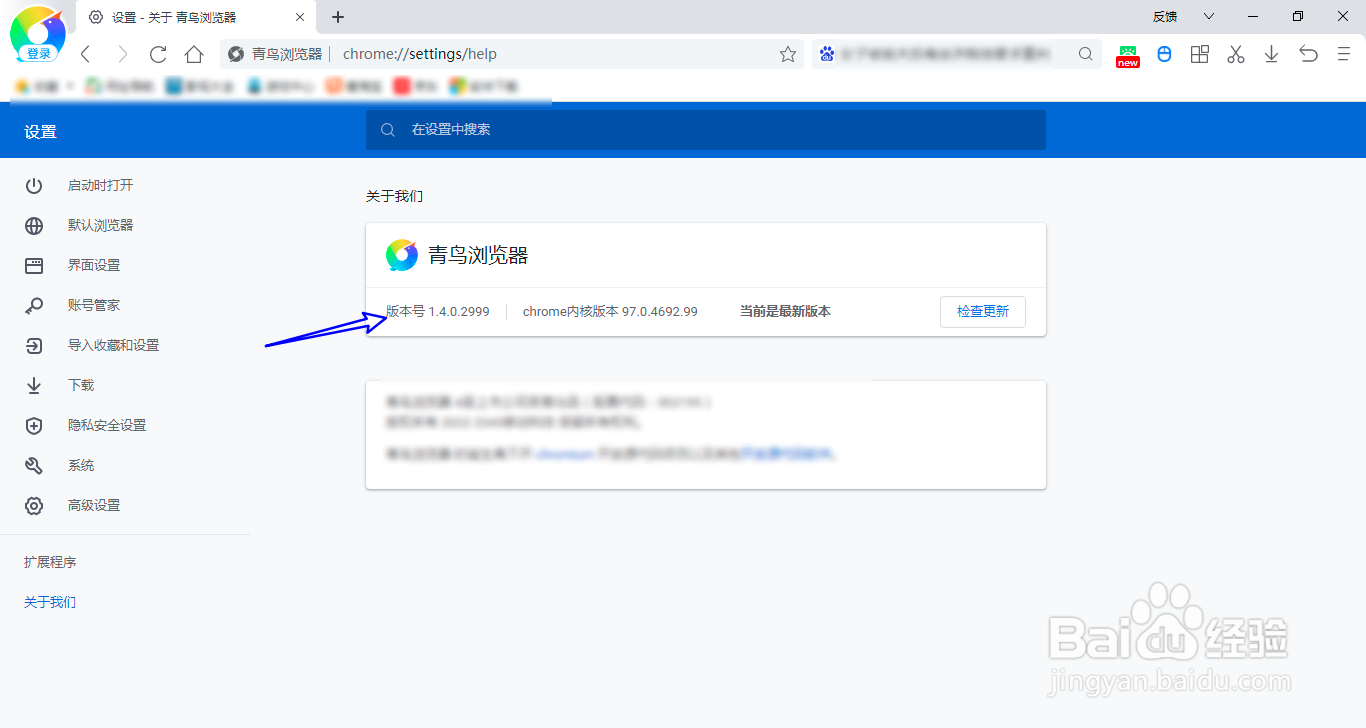Click the 登录 avatar logo
This screenshot has width=1366, height=728.
(x=38, y=35)
